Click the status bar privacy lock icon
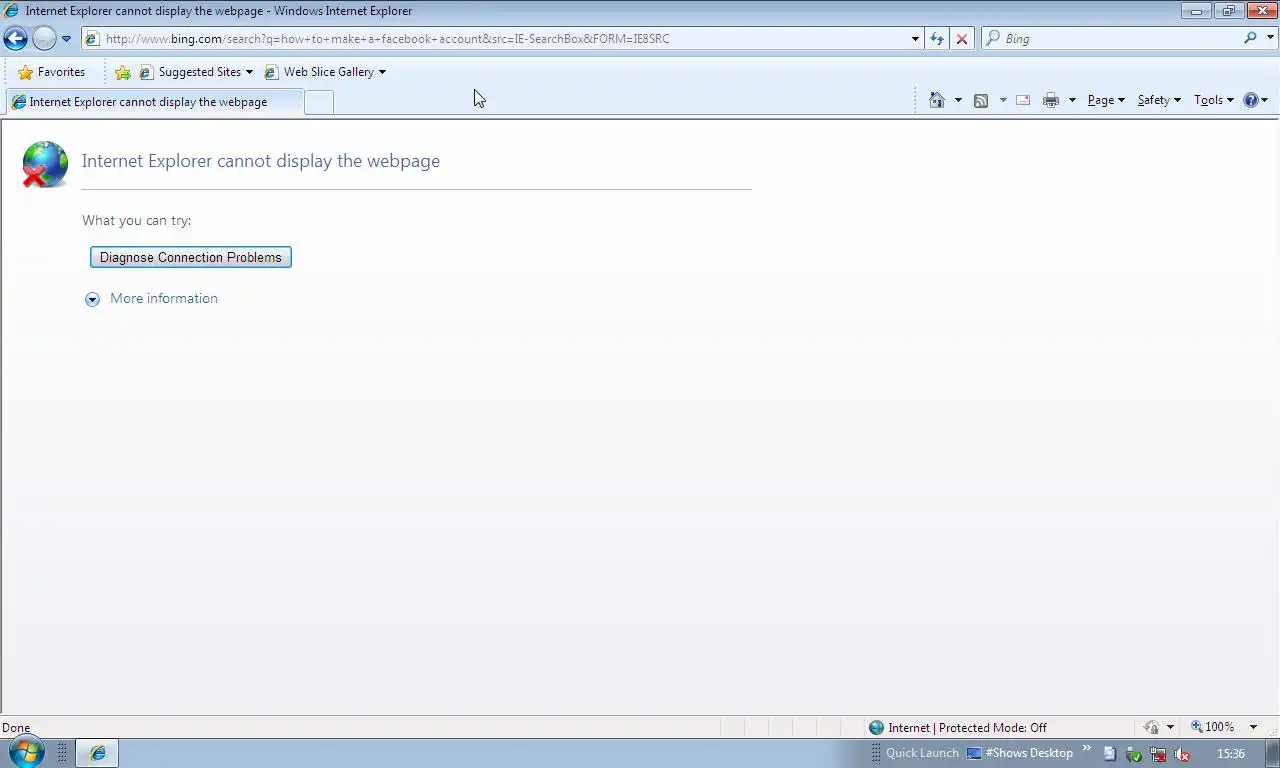The width and height of the screenshot is (1280, 768). (1151, 728)
